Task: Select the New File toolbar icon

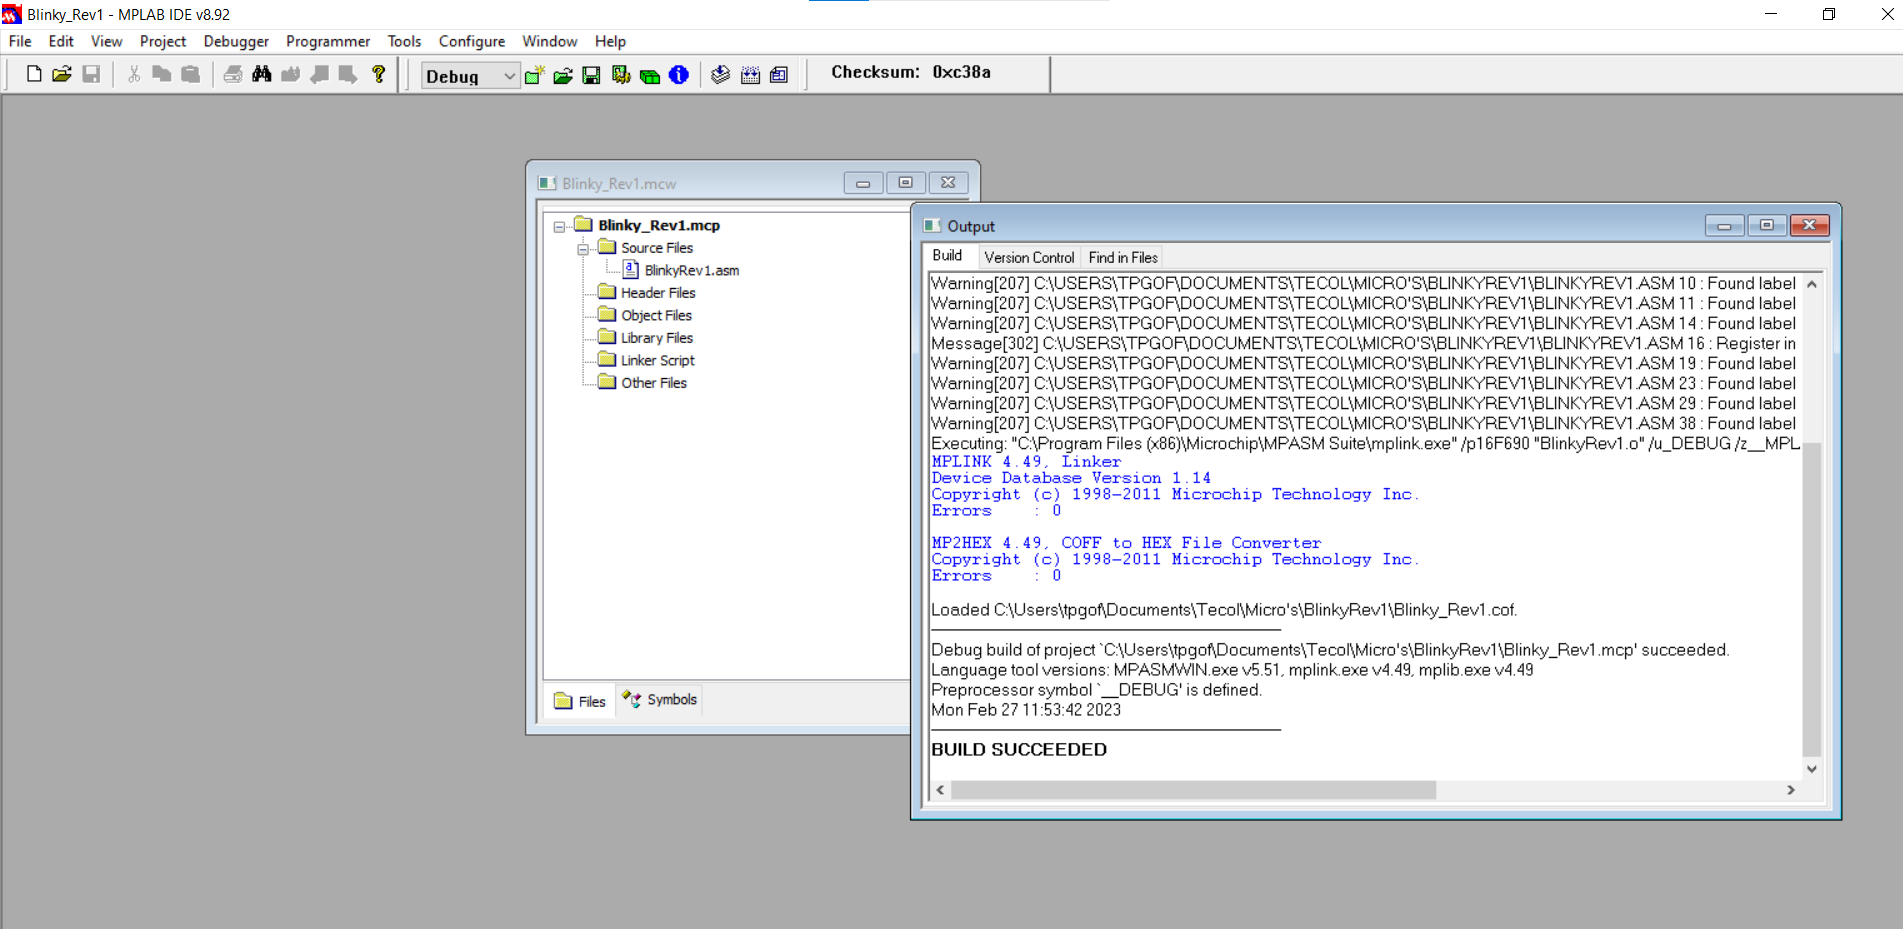Action: pos(32,73)
